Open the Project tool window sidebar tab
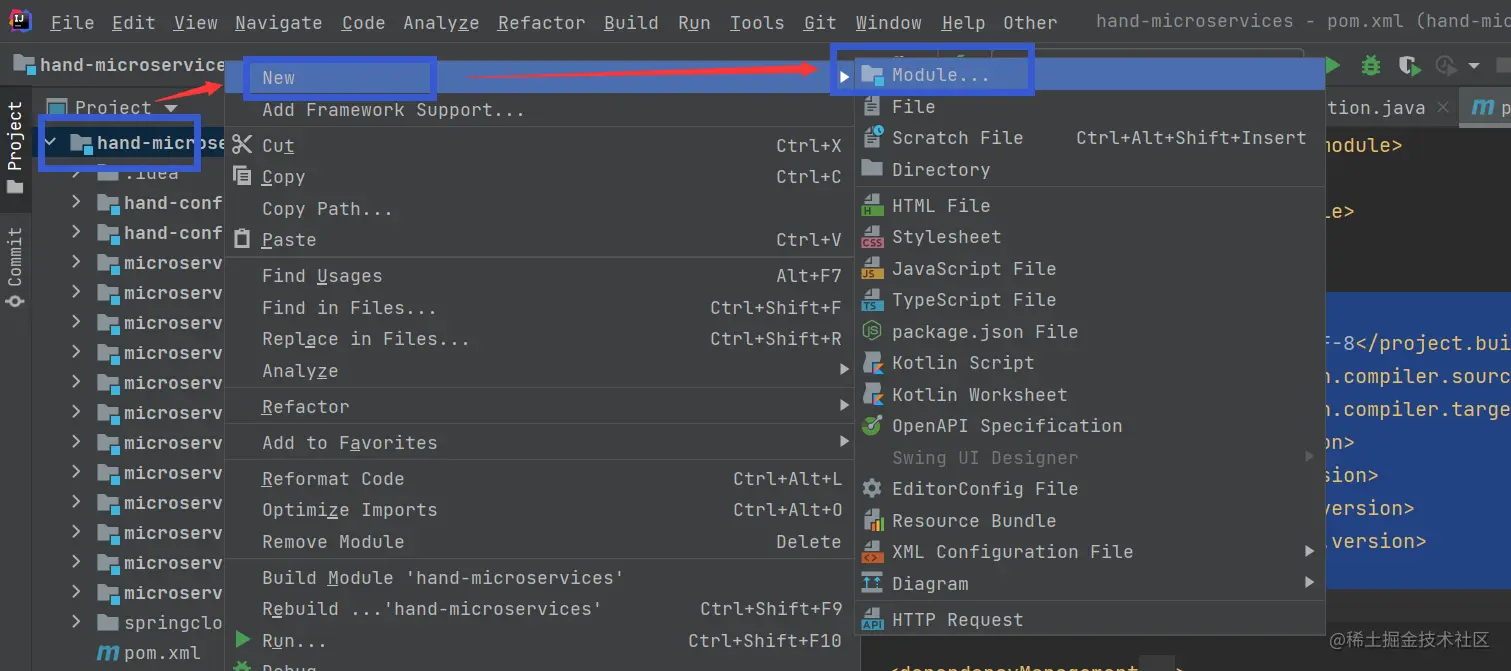The image size is (1511, 671). click(x=15, y=148)
